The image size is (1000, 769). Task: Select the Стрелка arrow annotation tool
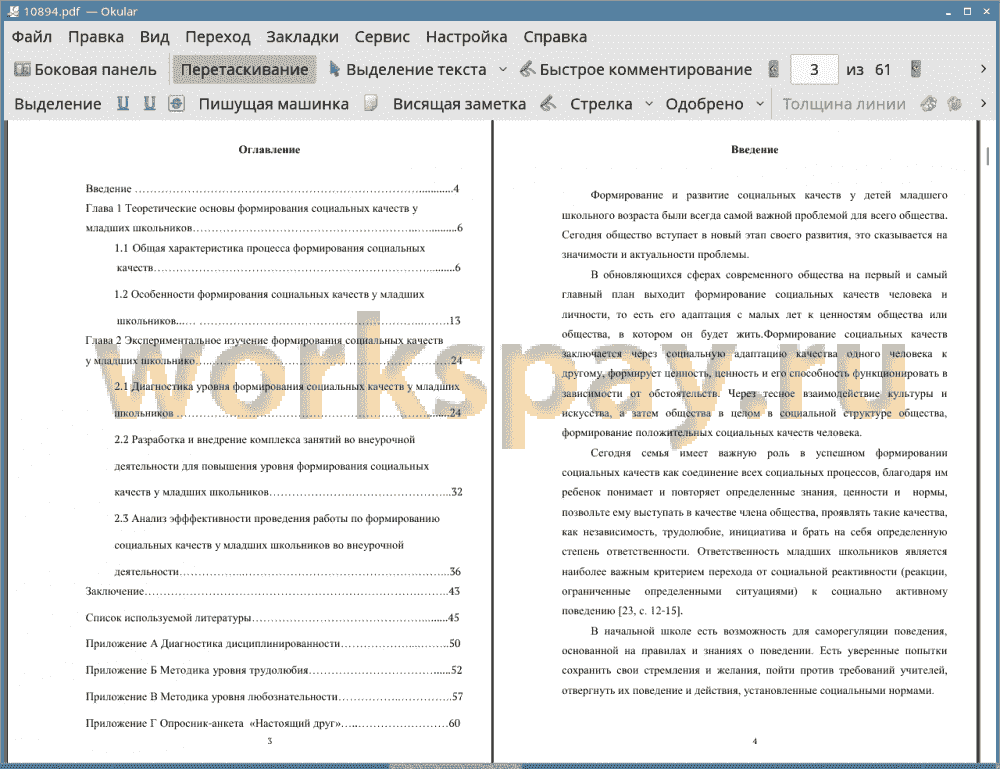pos(601,104)
